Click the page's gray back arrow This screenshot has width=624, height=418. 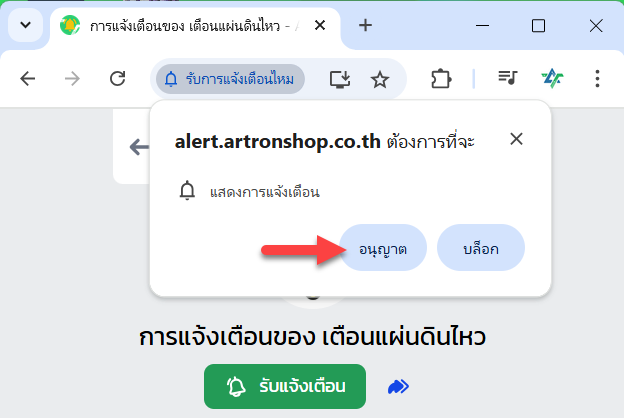pos(139,146)
